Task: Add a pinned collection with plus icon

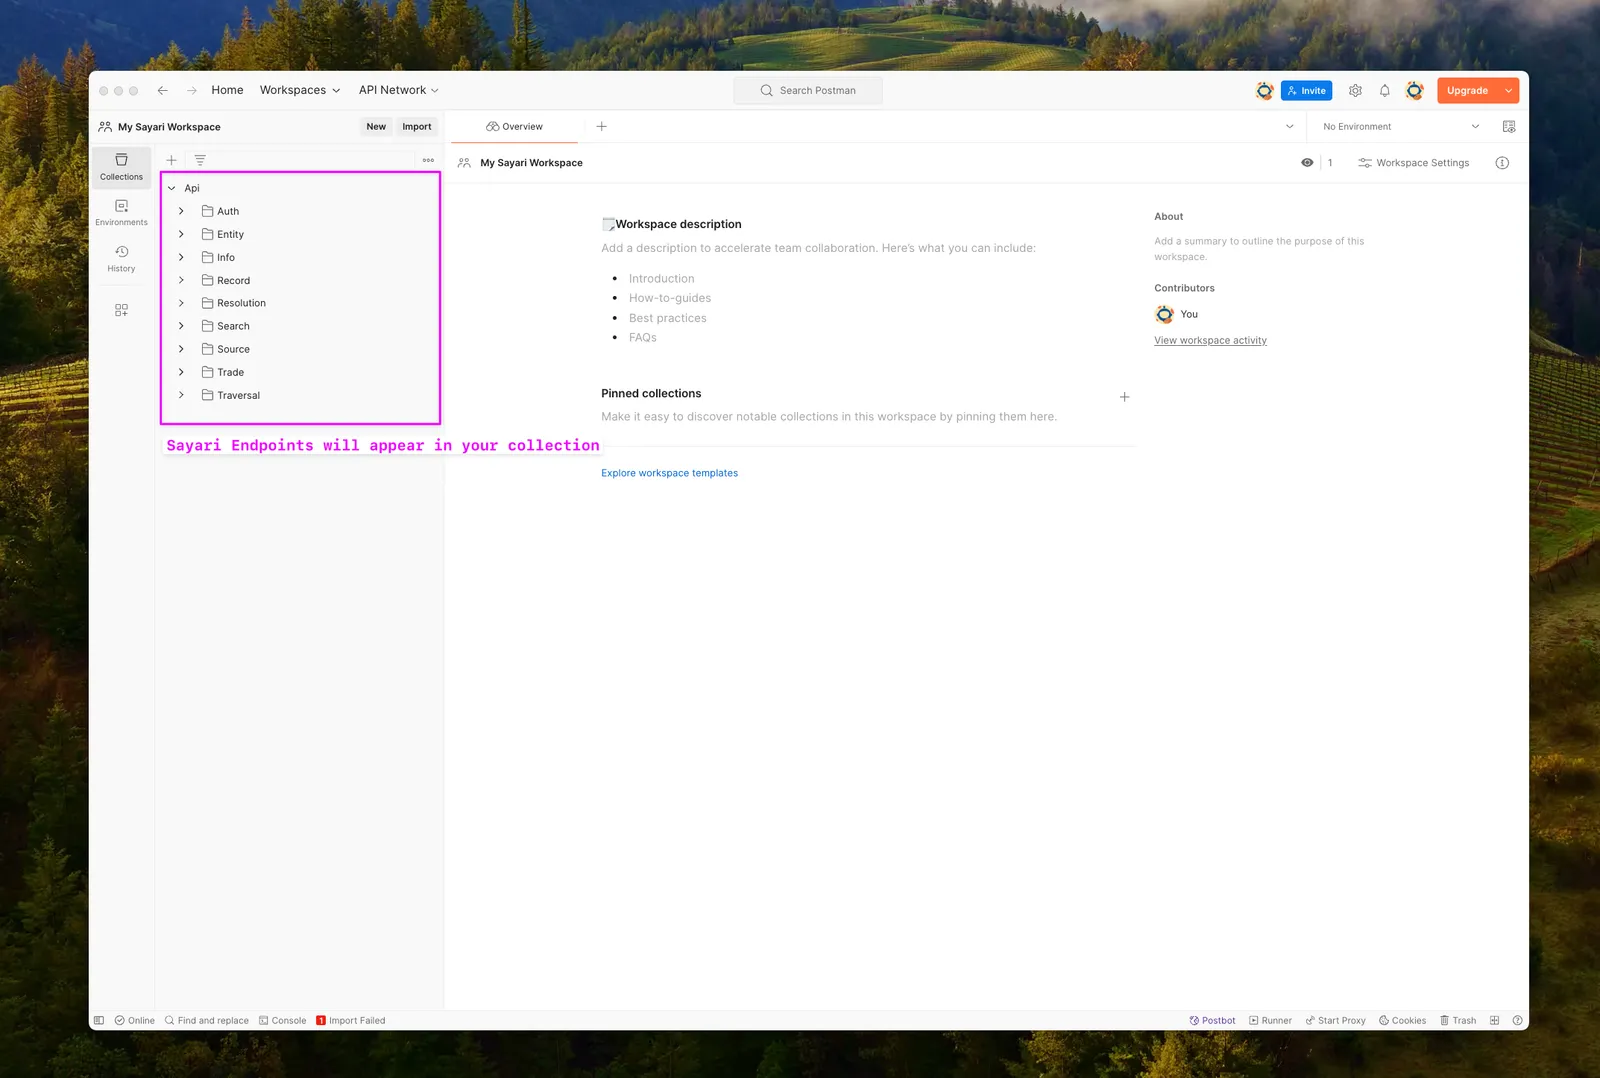Action: (x=1124, y=397)
